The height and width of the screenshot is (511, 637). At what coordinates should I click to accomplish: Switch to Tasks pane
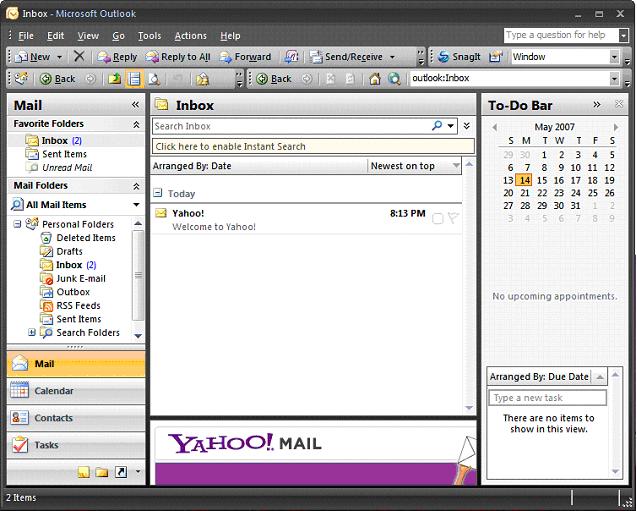click(x=76, y=445)
